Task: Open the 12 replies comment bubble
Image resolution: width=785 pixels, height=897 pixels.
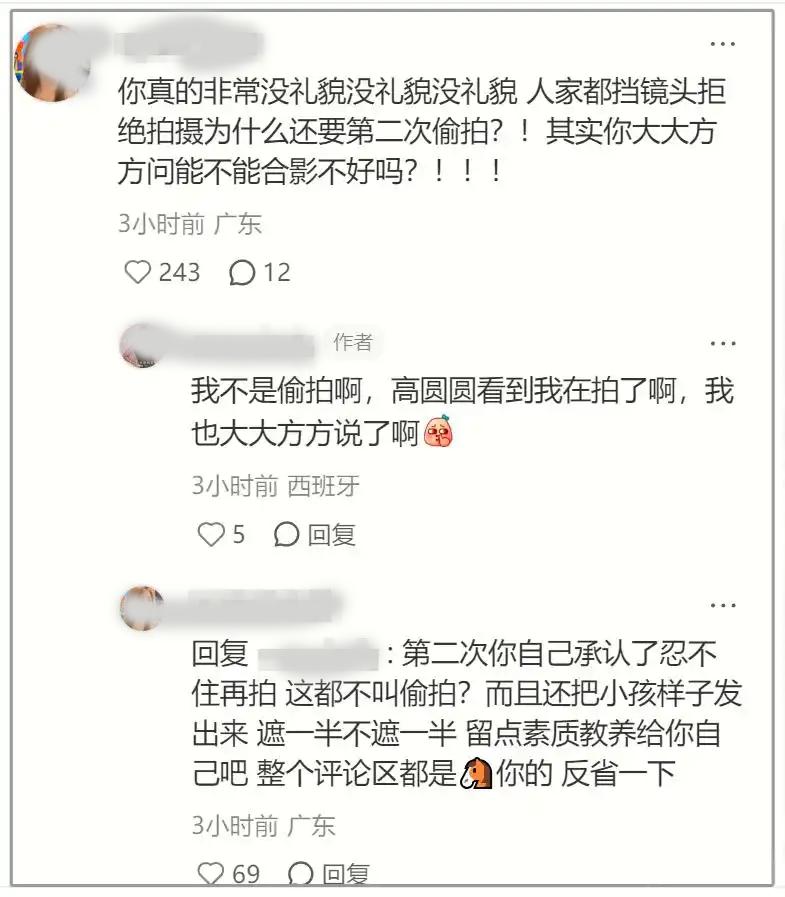Action: point(242,272)
